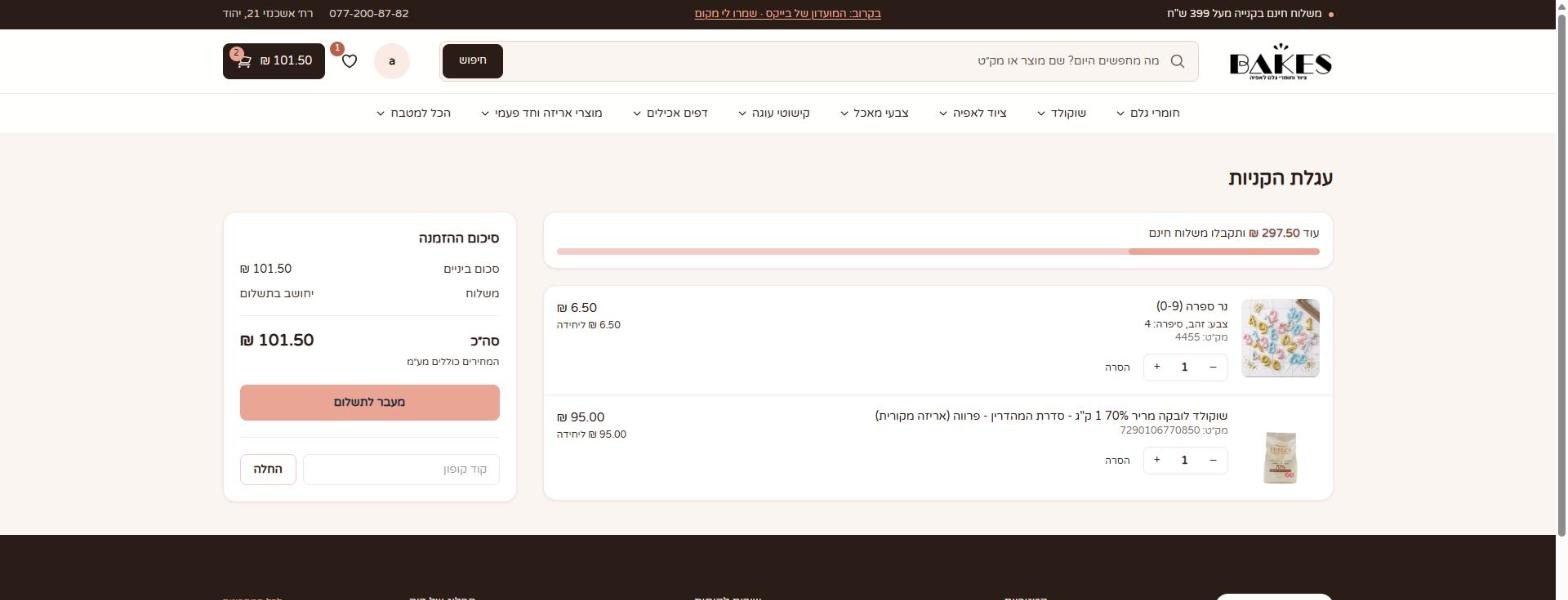Click the BAKES logo
Screen dimensions: 1568x600
pyautogui.click(x=1280, y=62)
